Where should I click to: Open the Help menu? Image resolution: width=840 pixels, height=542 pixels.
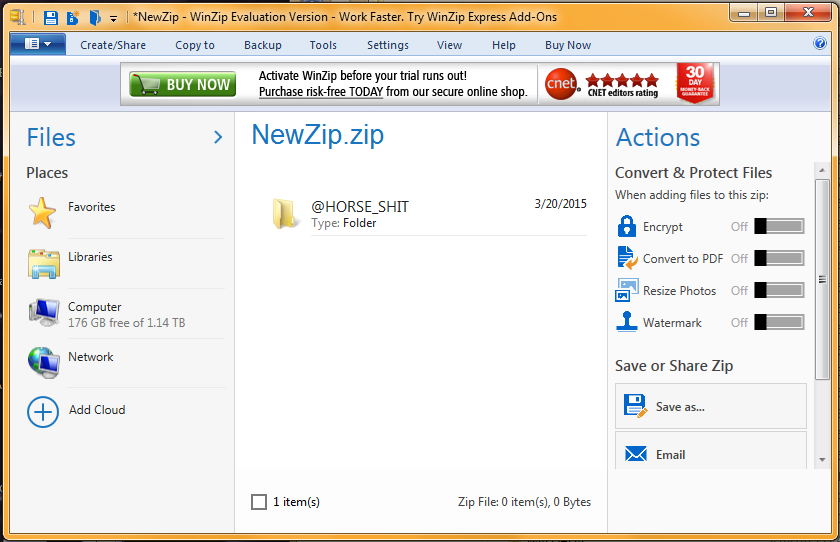click(x=504, y=45)
